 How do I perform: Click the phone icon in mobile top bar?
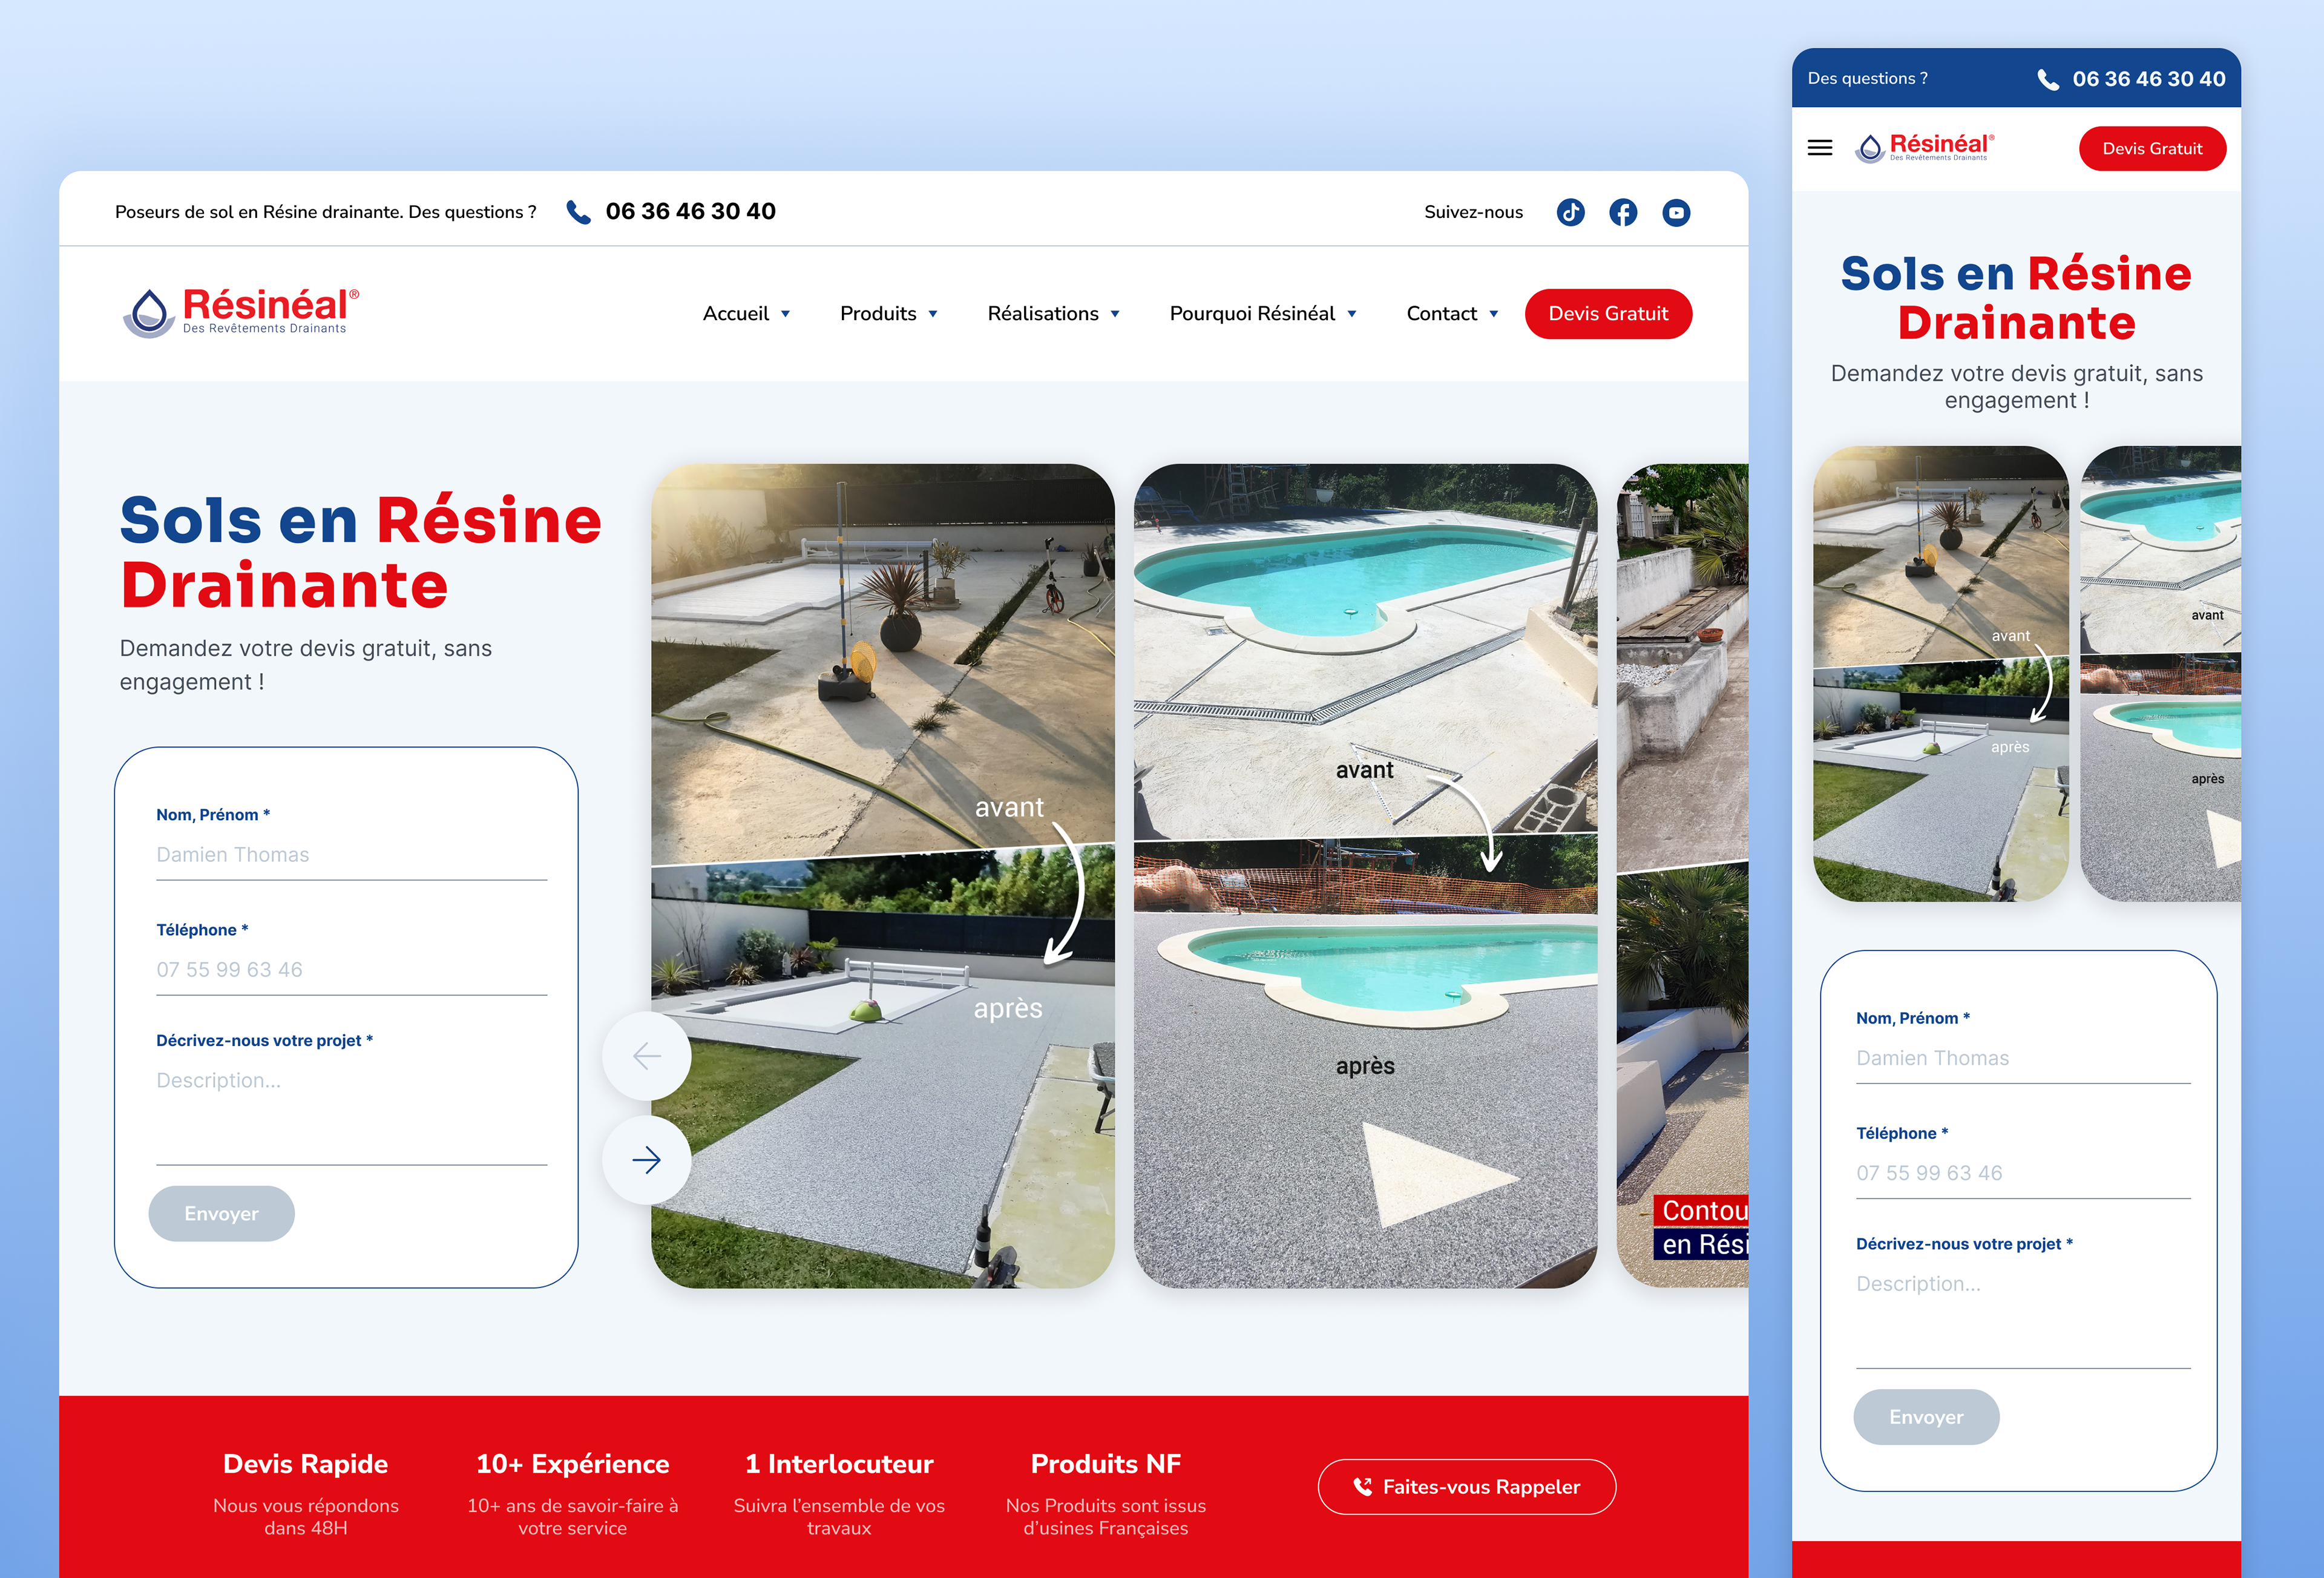(2048, 80)
